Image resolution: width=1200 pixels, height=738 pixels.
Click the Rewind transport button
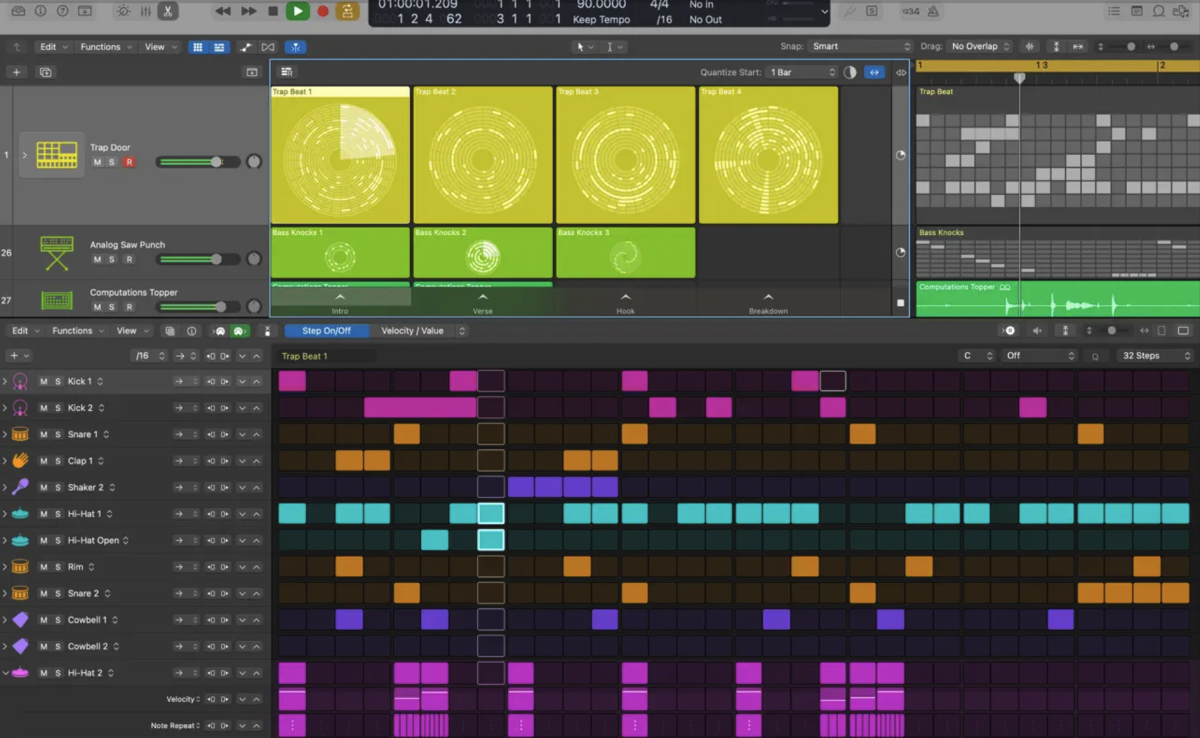(223, 11)
